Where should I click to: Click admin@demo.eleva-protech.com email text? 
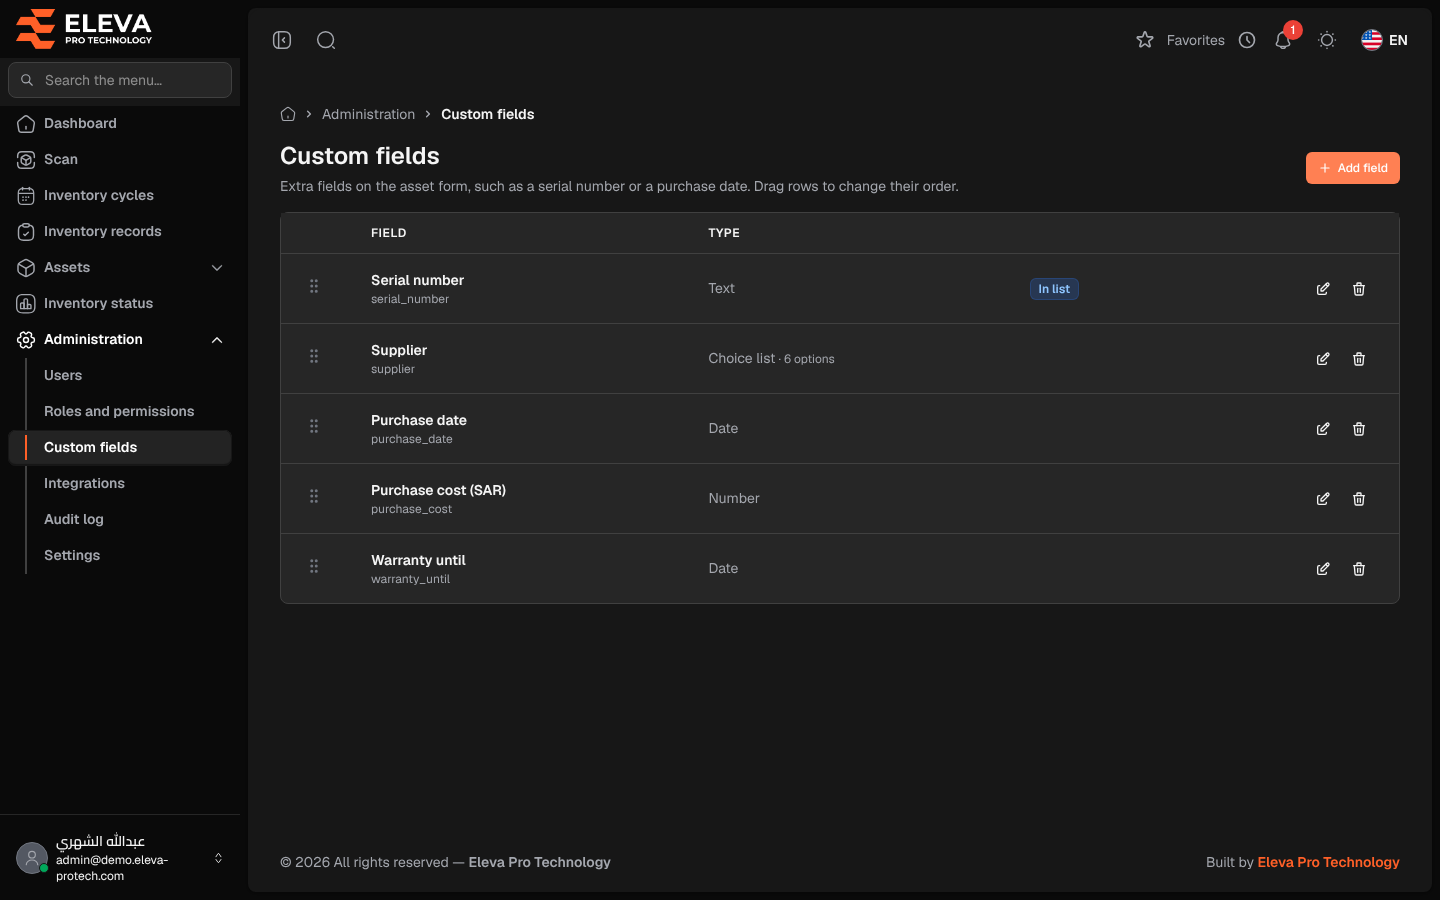(x=112, y=868)
